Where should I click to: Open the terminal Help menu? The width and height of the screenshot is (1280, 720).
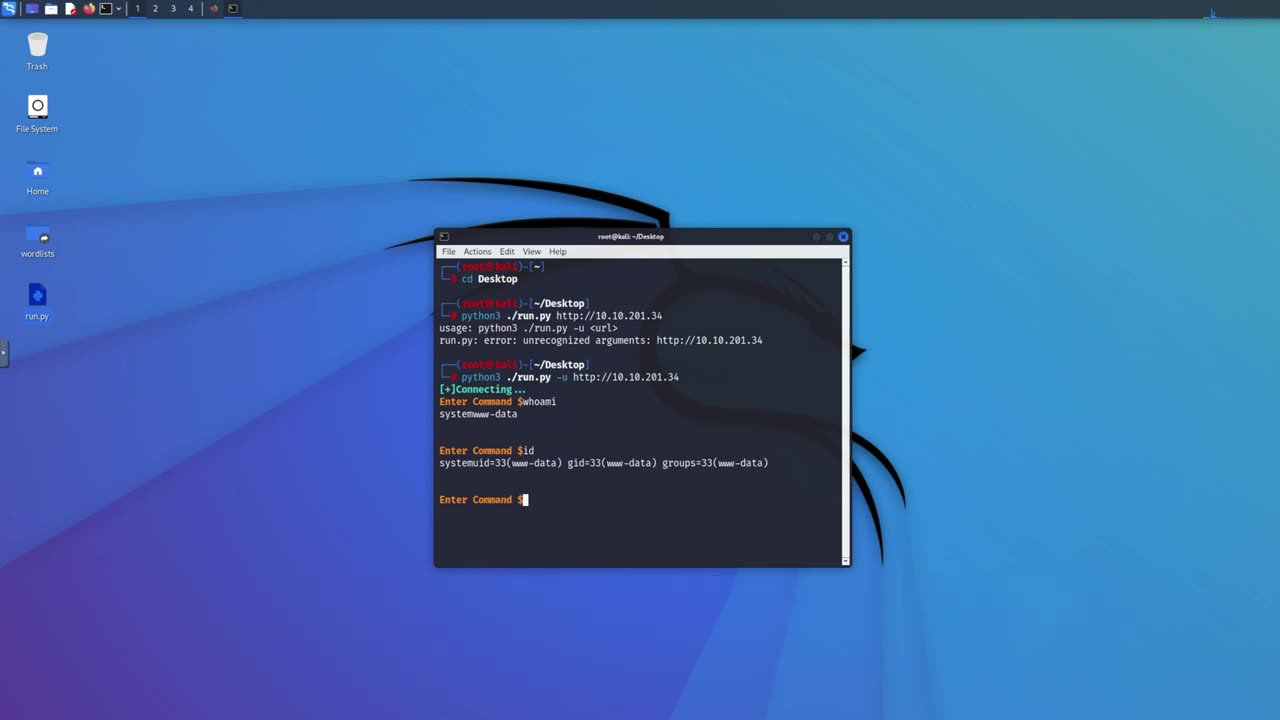click(x=557, y=252)
